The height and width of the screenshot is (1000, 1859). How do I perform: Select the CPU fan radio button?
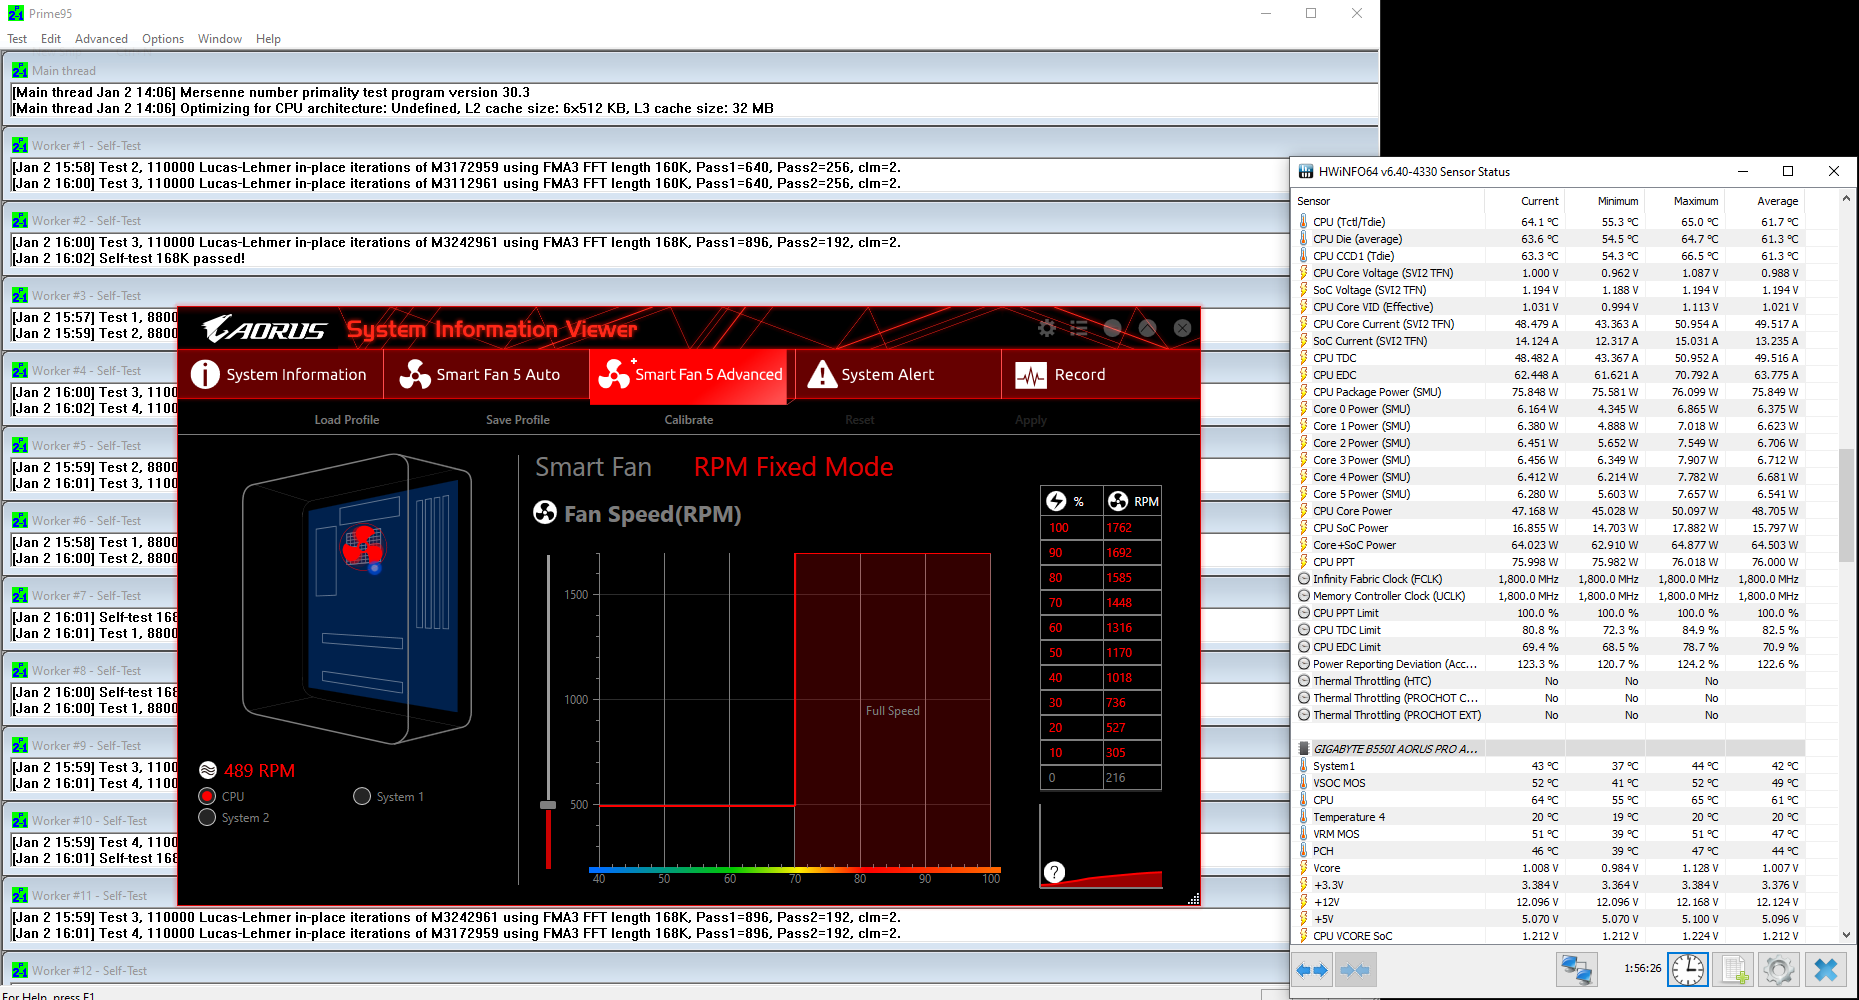(x=207, y=796)
